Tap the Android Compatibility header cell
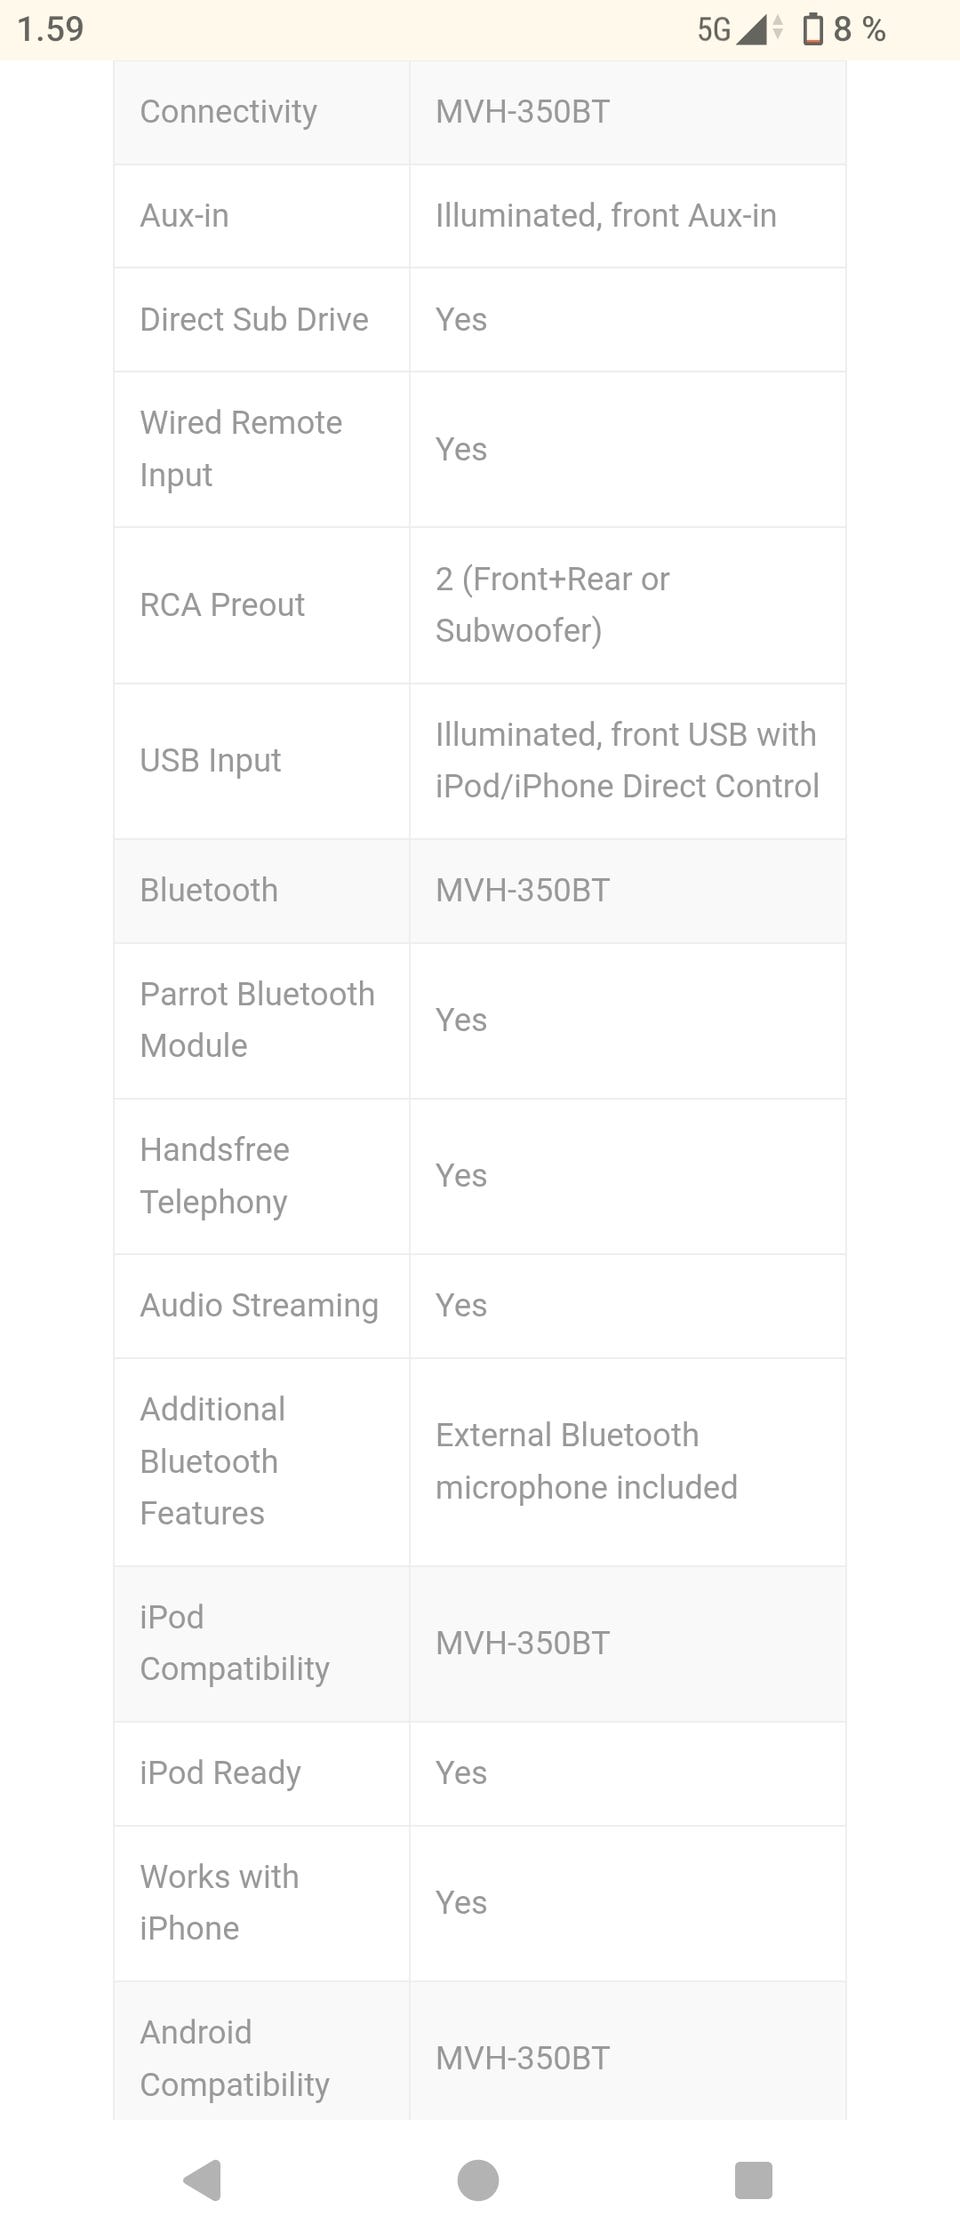This screenshot has height=2240, width=960. 234,2057
